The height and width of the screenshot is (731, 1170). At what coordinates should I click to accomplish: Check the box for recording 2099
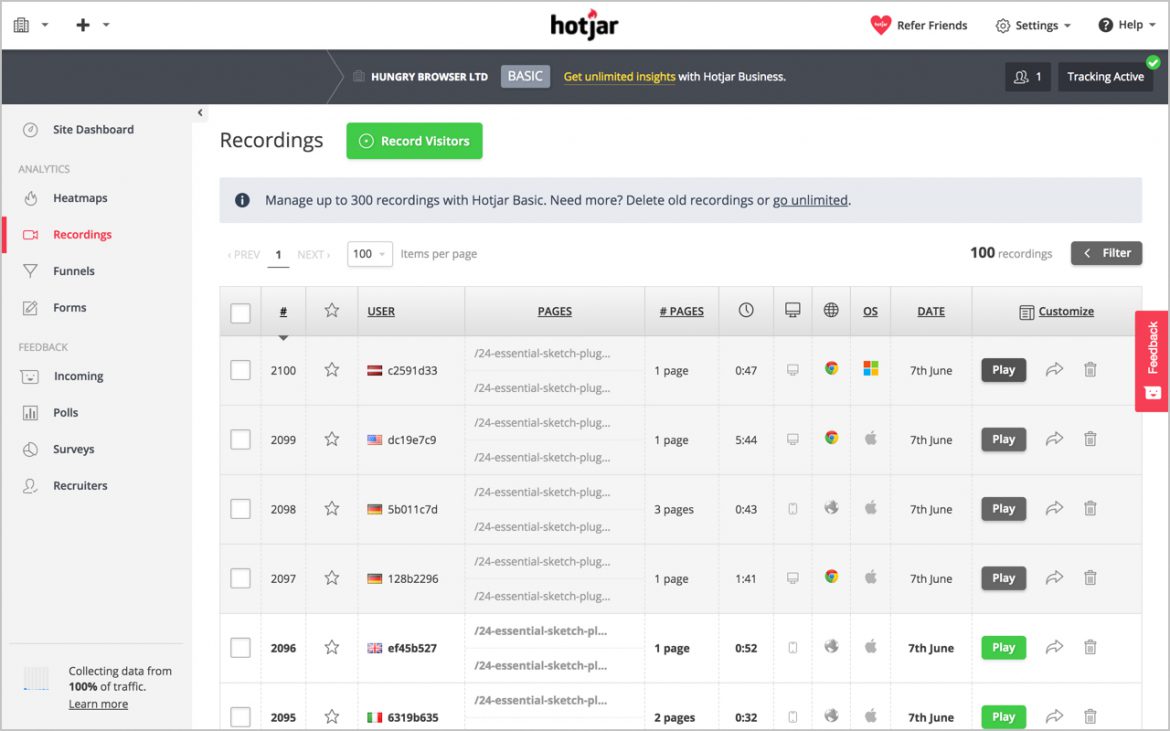click(240, 439)
